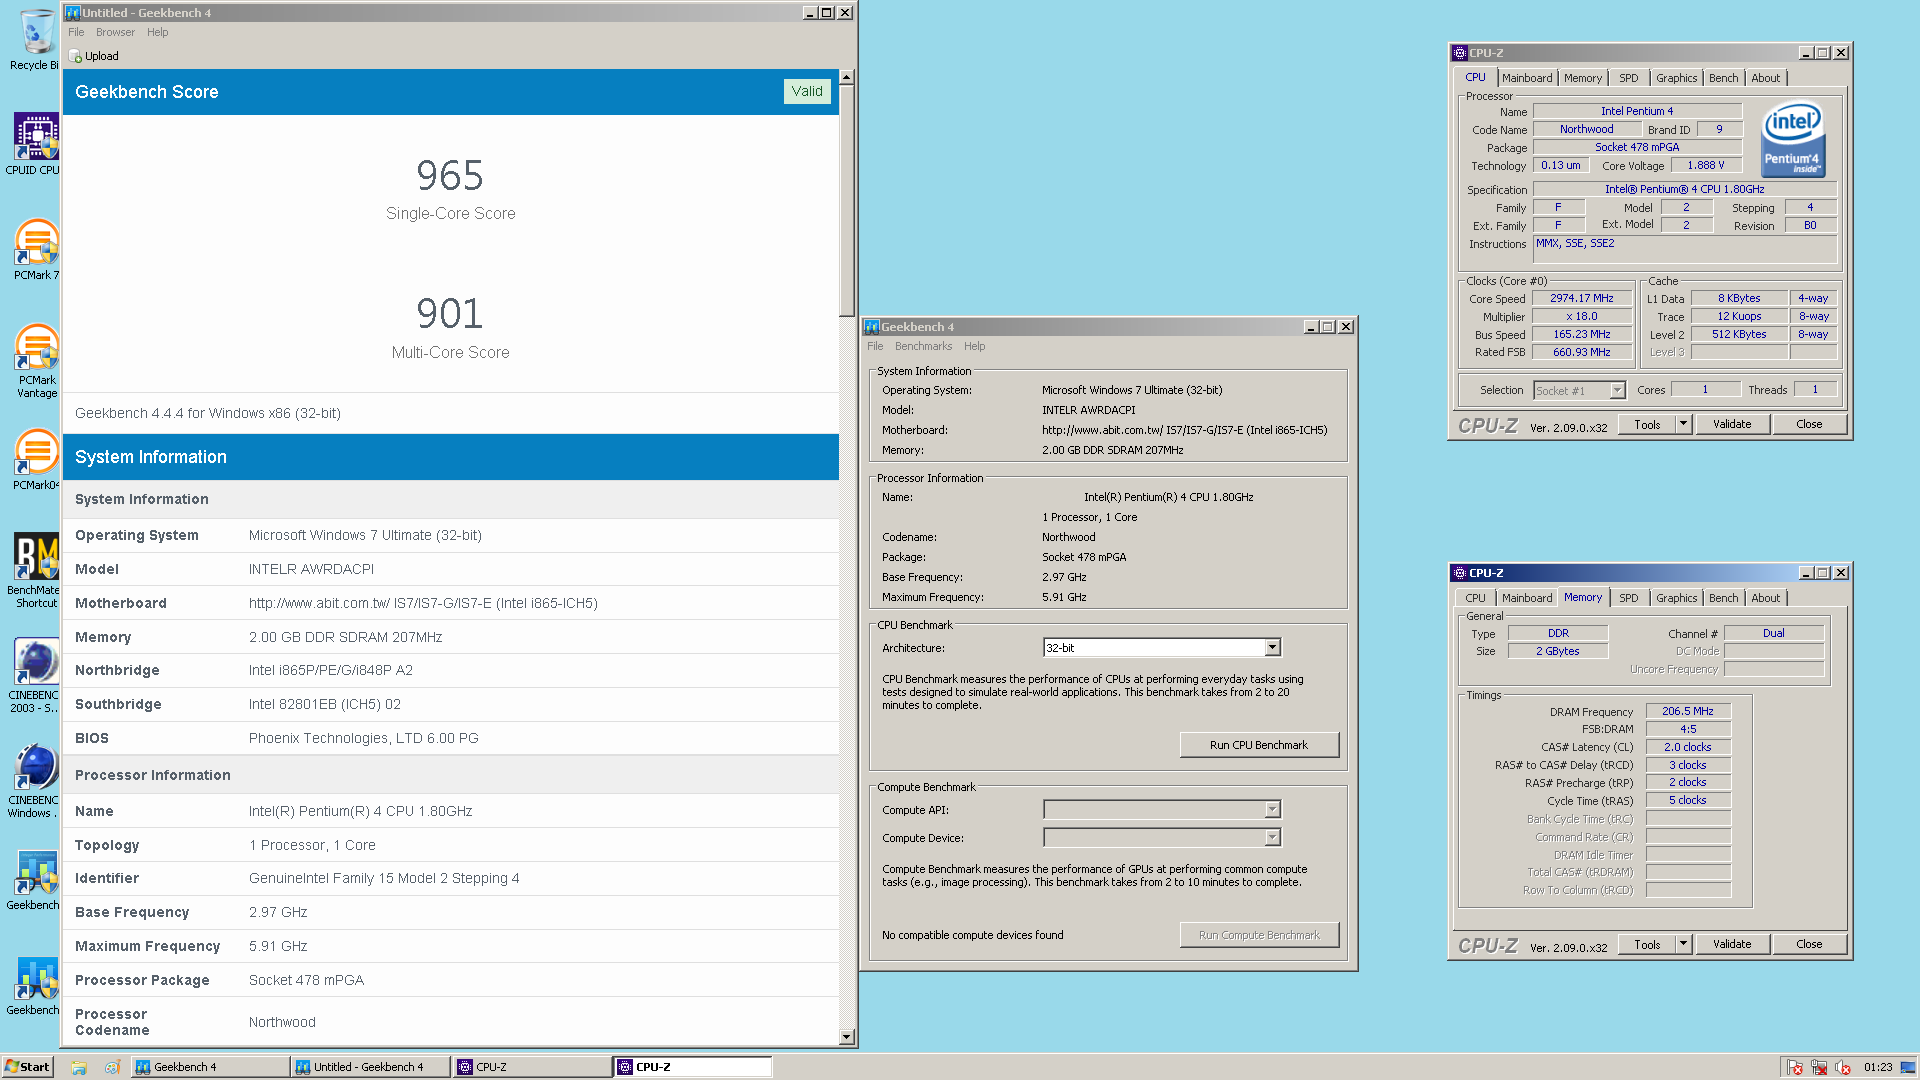Open File menu in Geekbench 4 window
The width and height of the screenshot is (1920, 1080).
(875, 346)
